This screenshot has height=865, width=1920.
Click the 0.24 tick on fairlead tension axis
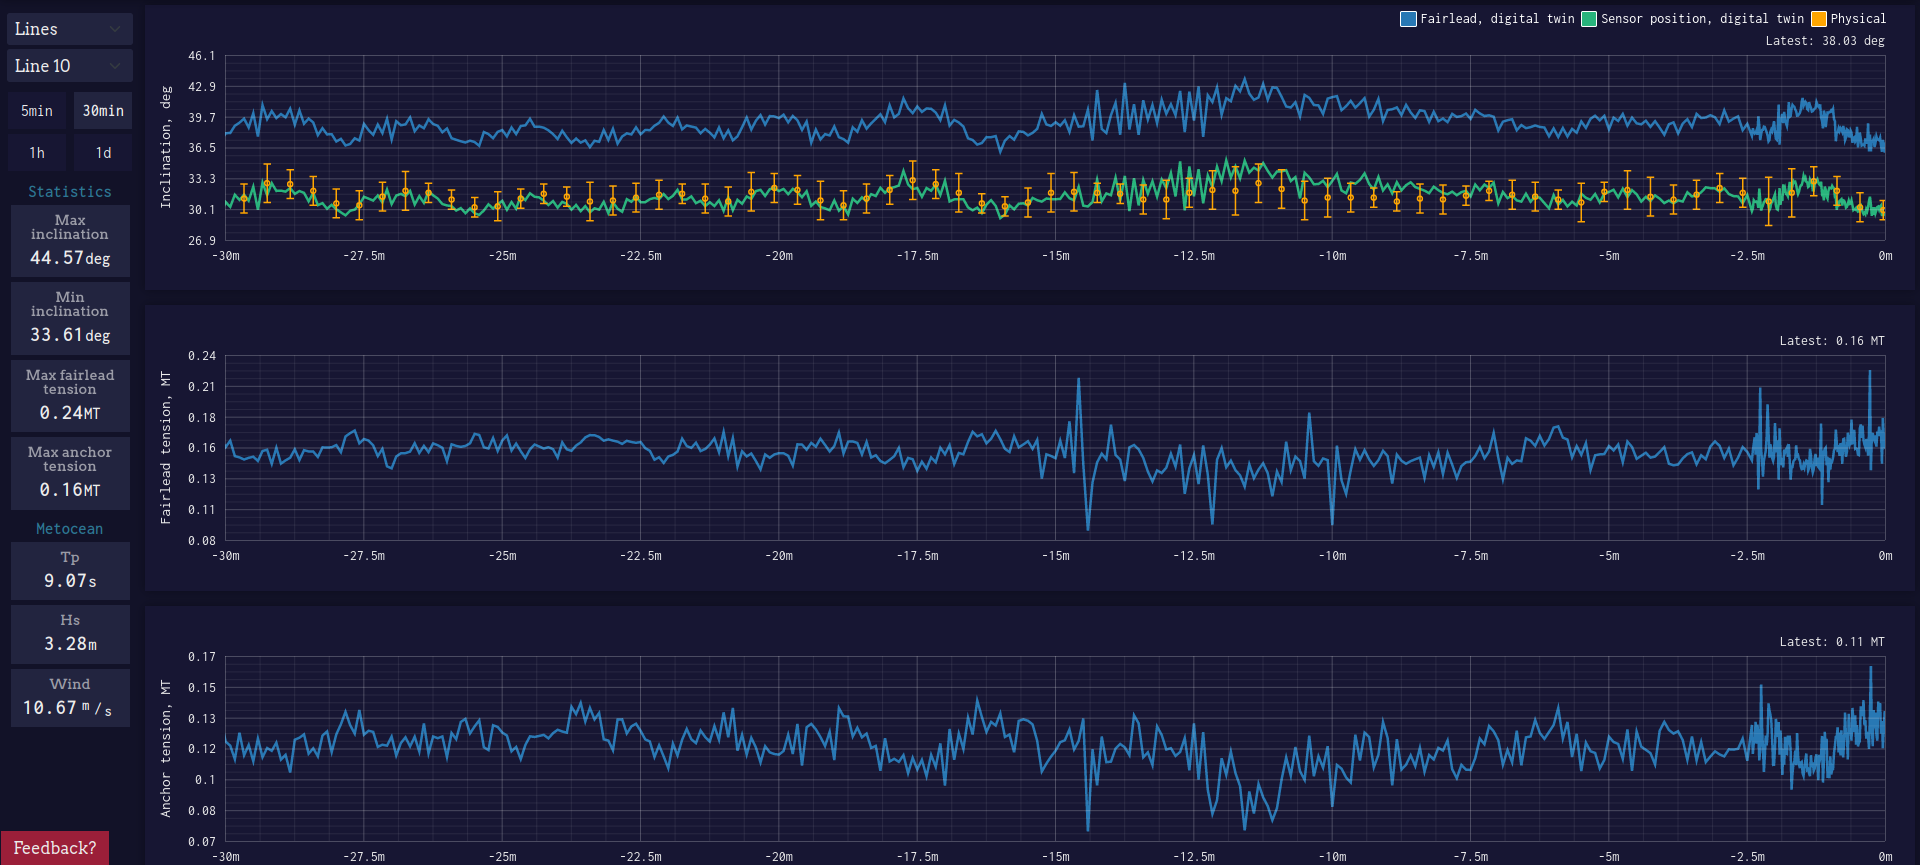(x=202, y=356)
